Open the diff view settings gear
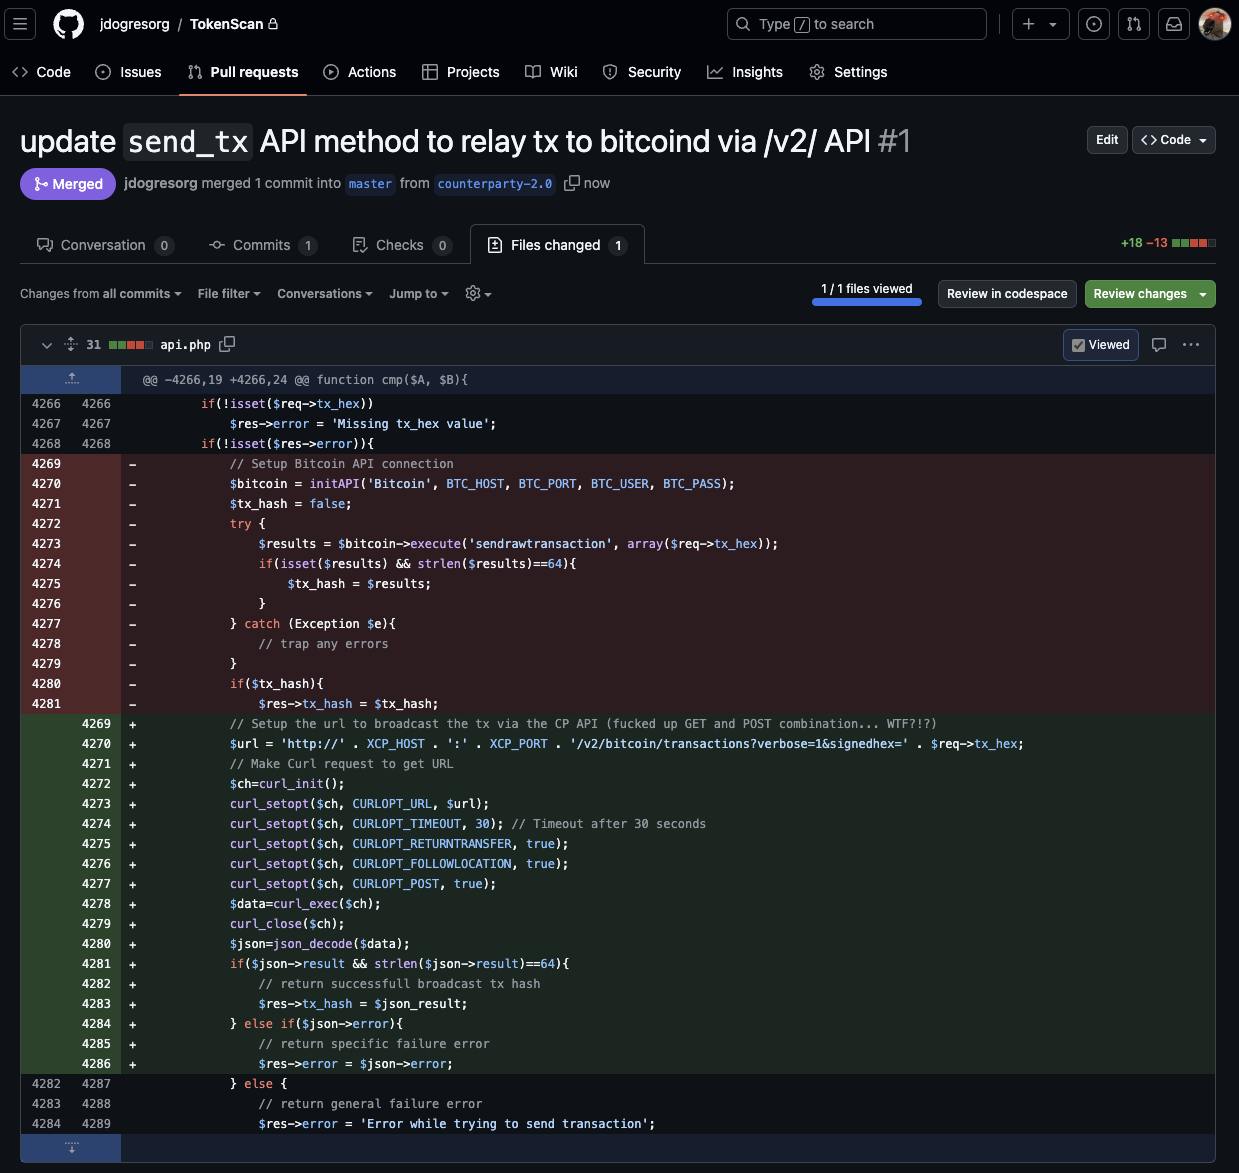 tap(478, 294)
